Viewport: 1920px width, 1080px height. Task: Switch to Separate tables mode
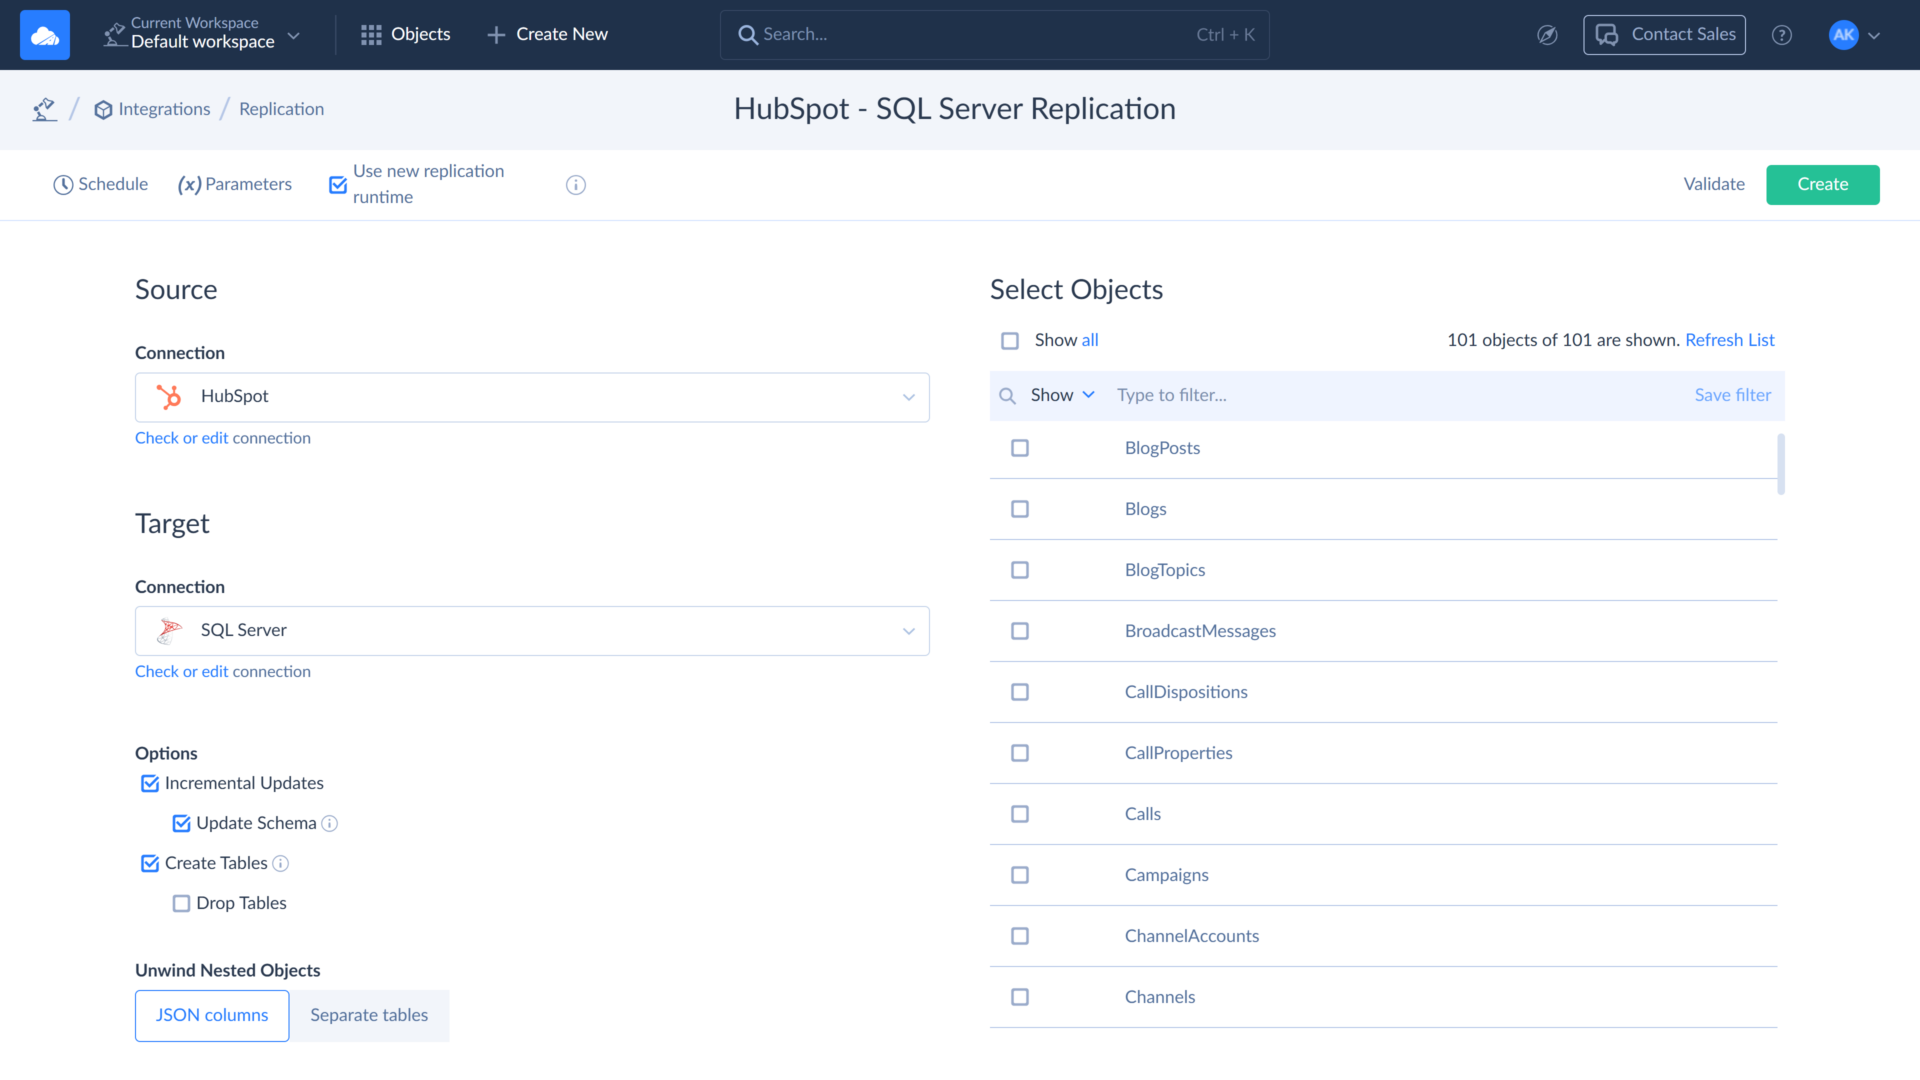(369, 1015)
